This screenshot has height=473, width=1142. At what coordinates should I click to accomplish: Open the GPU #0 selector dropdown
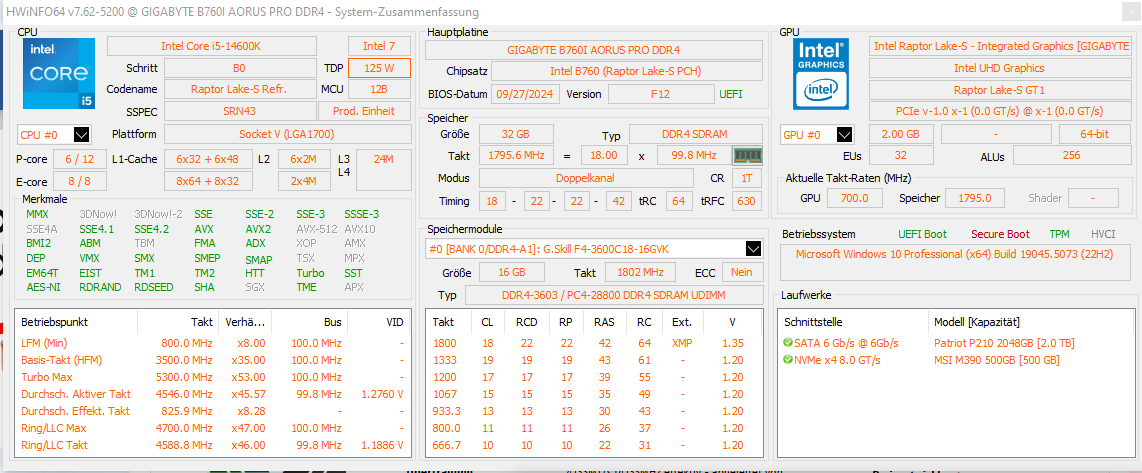click(845, 135)
